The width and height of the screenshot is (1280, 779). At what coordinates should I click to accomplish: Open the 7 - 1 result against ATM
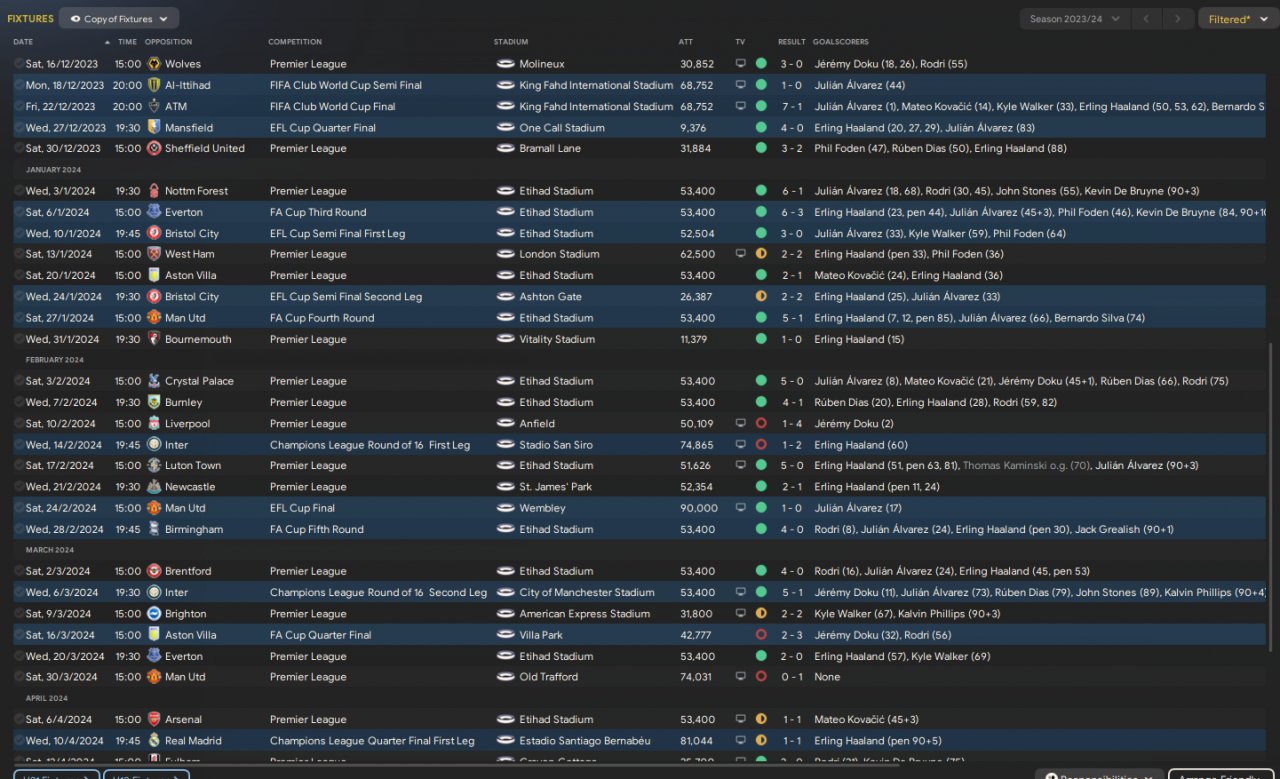click(x=791, y=106)
